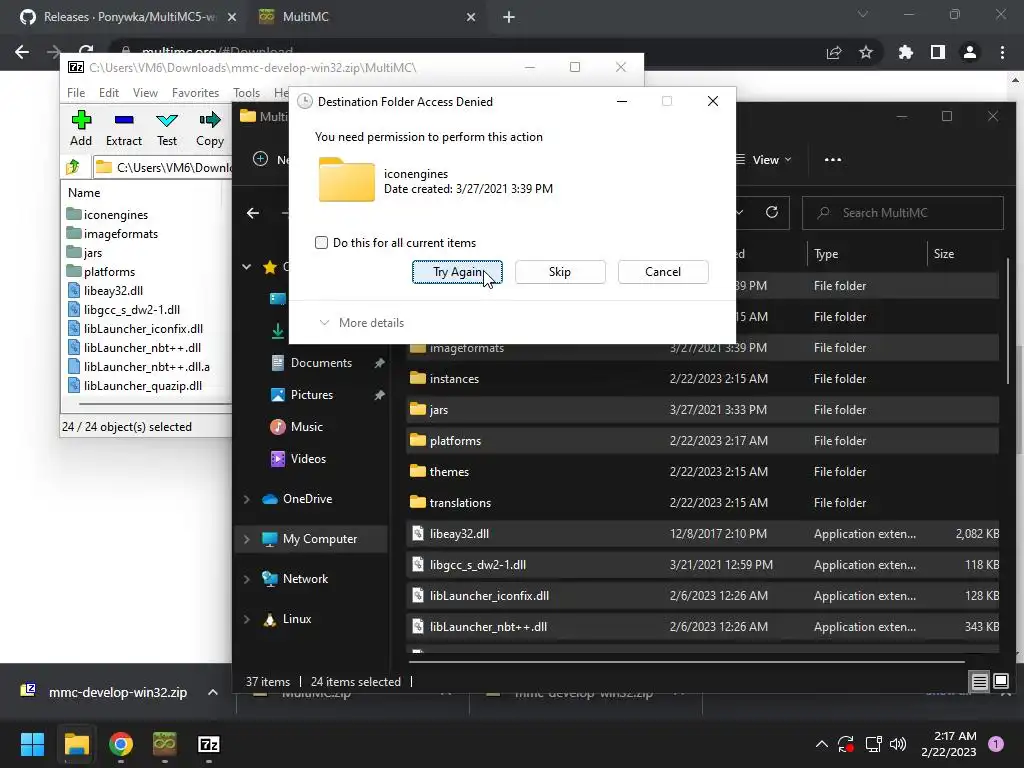The width and height of the screenshot is (1024, 768).
Task: Select the instances folder in Explorer
Action: tap(702, 379)
